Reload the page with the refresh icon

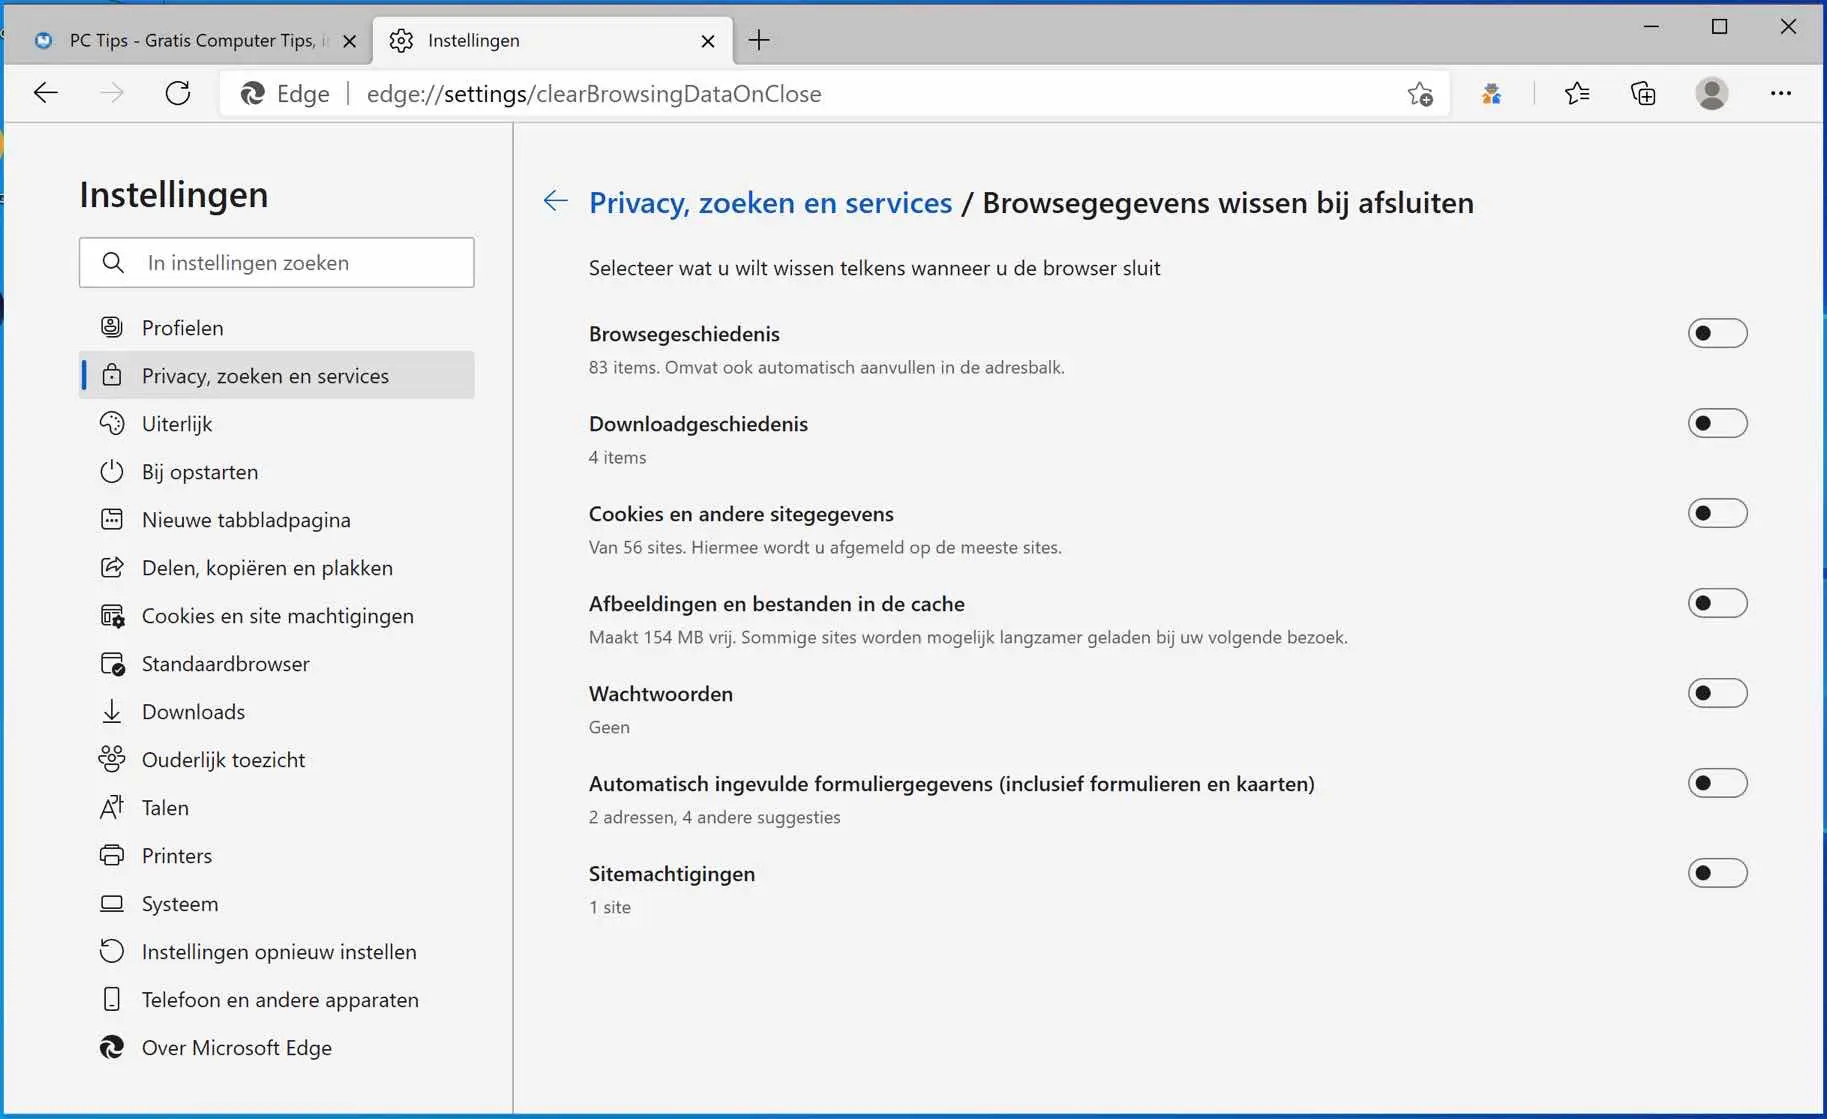(178, 93)
